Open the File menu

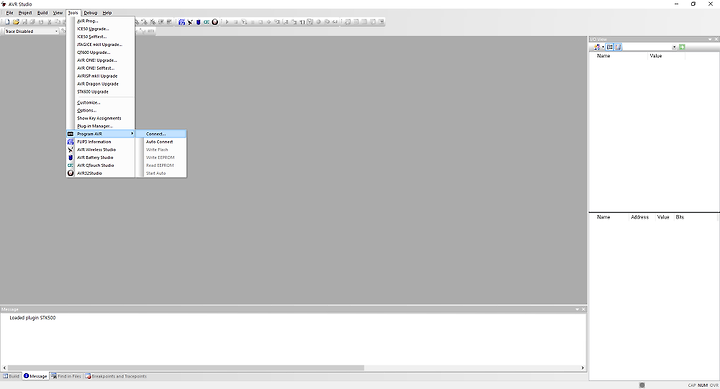point(9,13)
